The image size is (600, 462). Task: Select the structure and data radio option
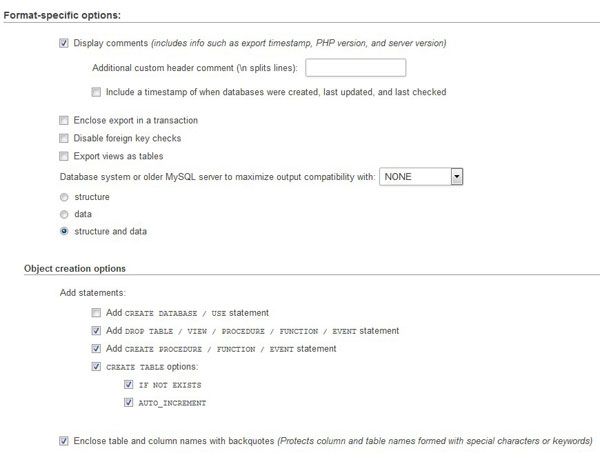(x=65, y=232)
